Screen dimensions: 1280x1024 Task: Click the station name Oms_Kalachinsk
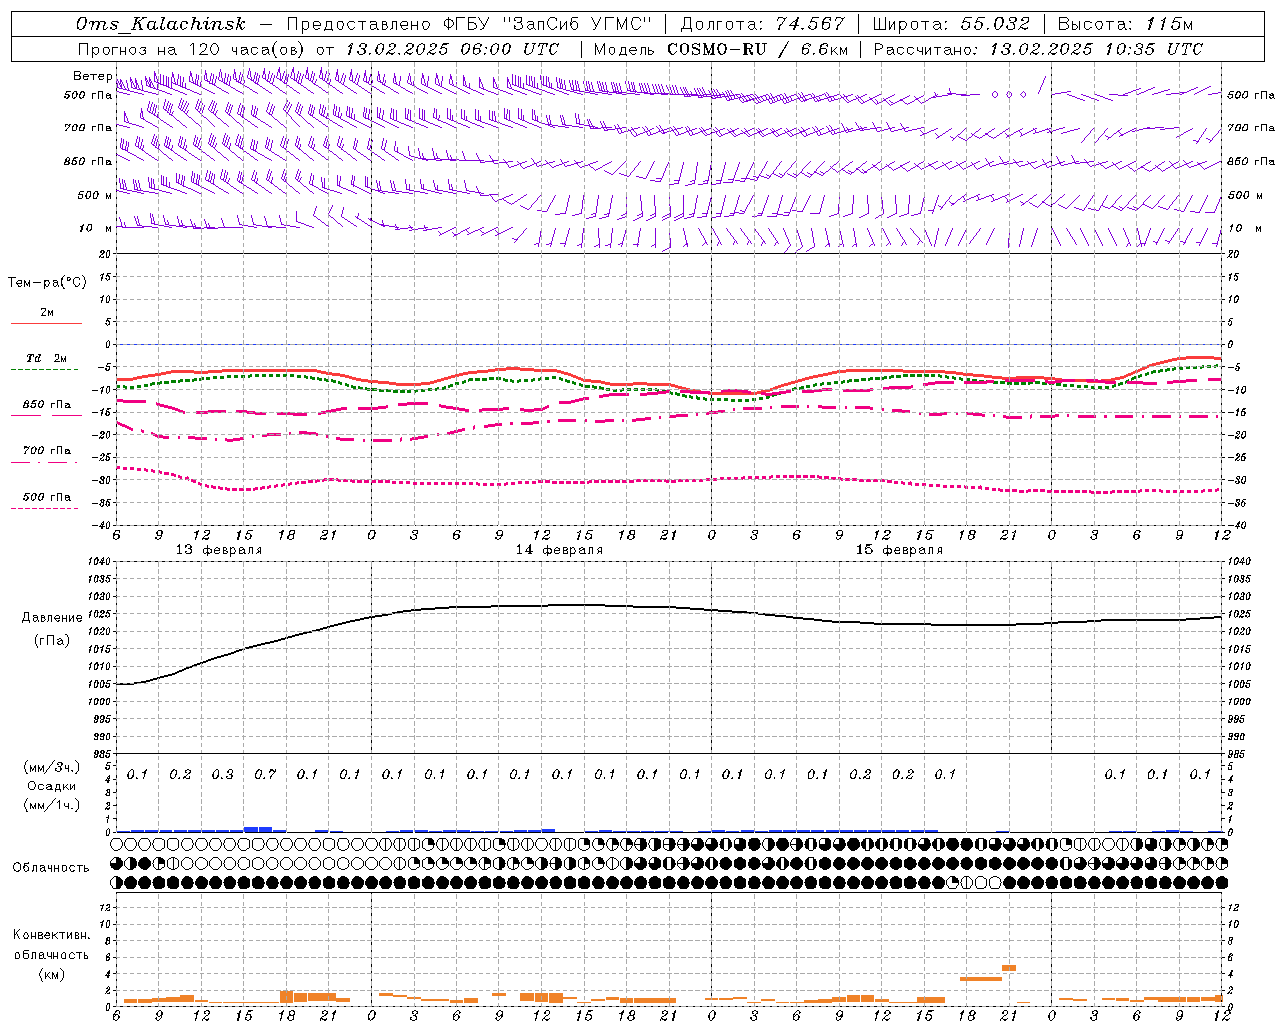click(160, 24)
